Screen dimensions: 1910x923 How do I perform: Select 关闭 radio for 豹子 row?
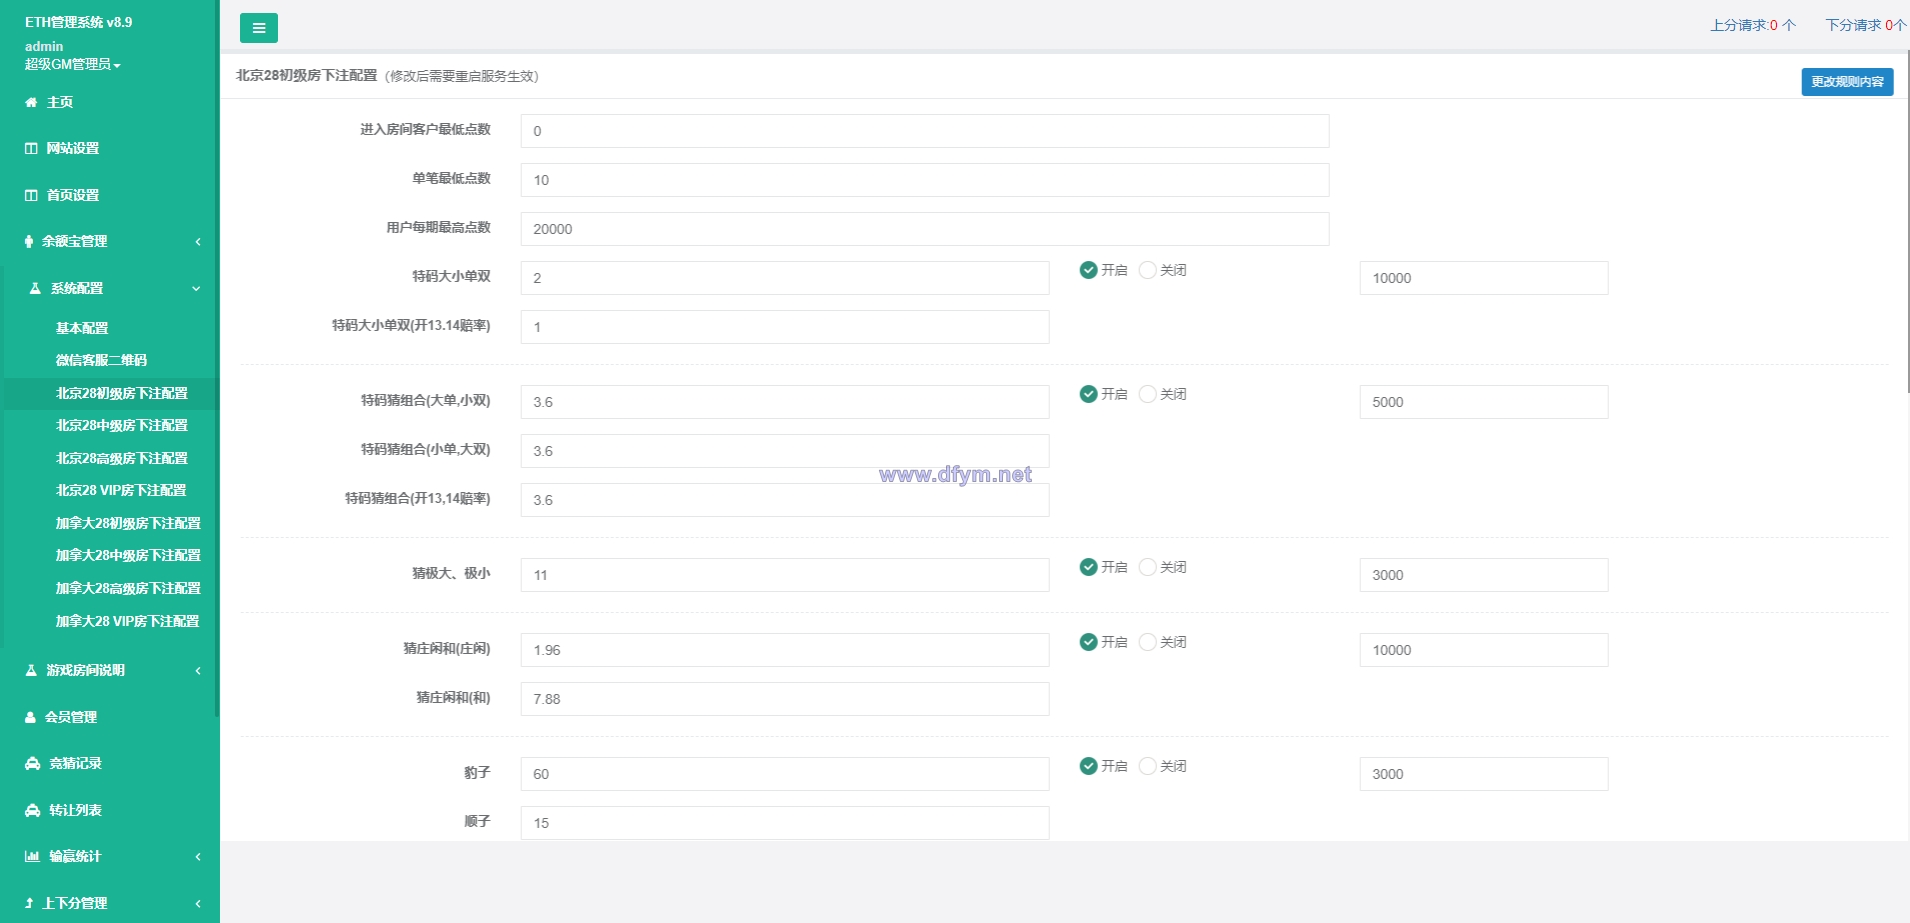tap(1148, 766)
